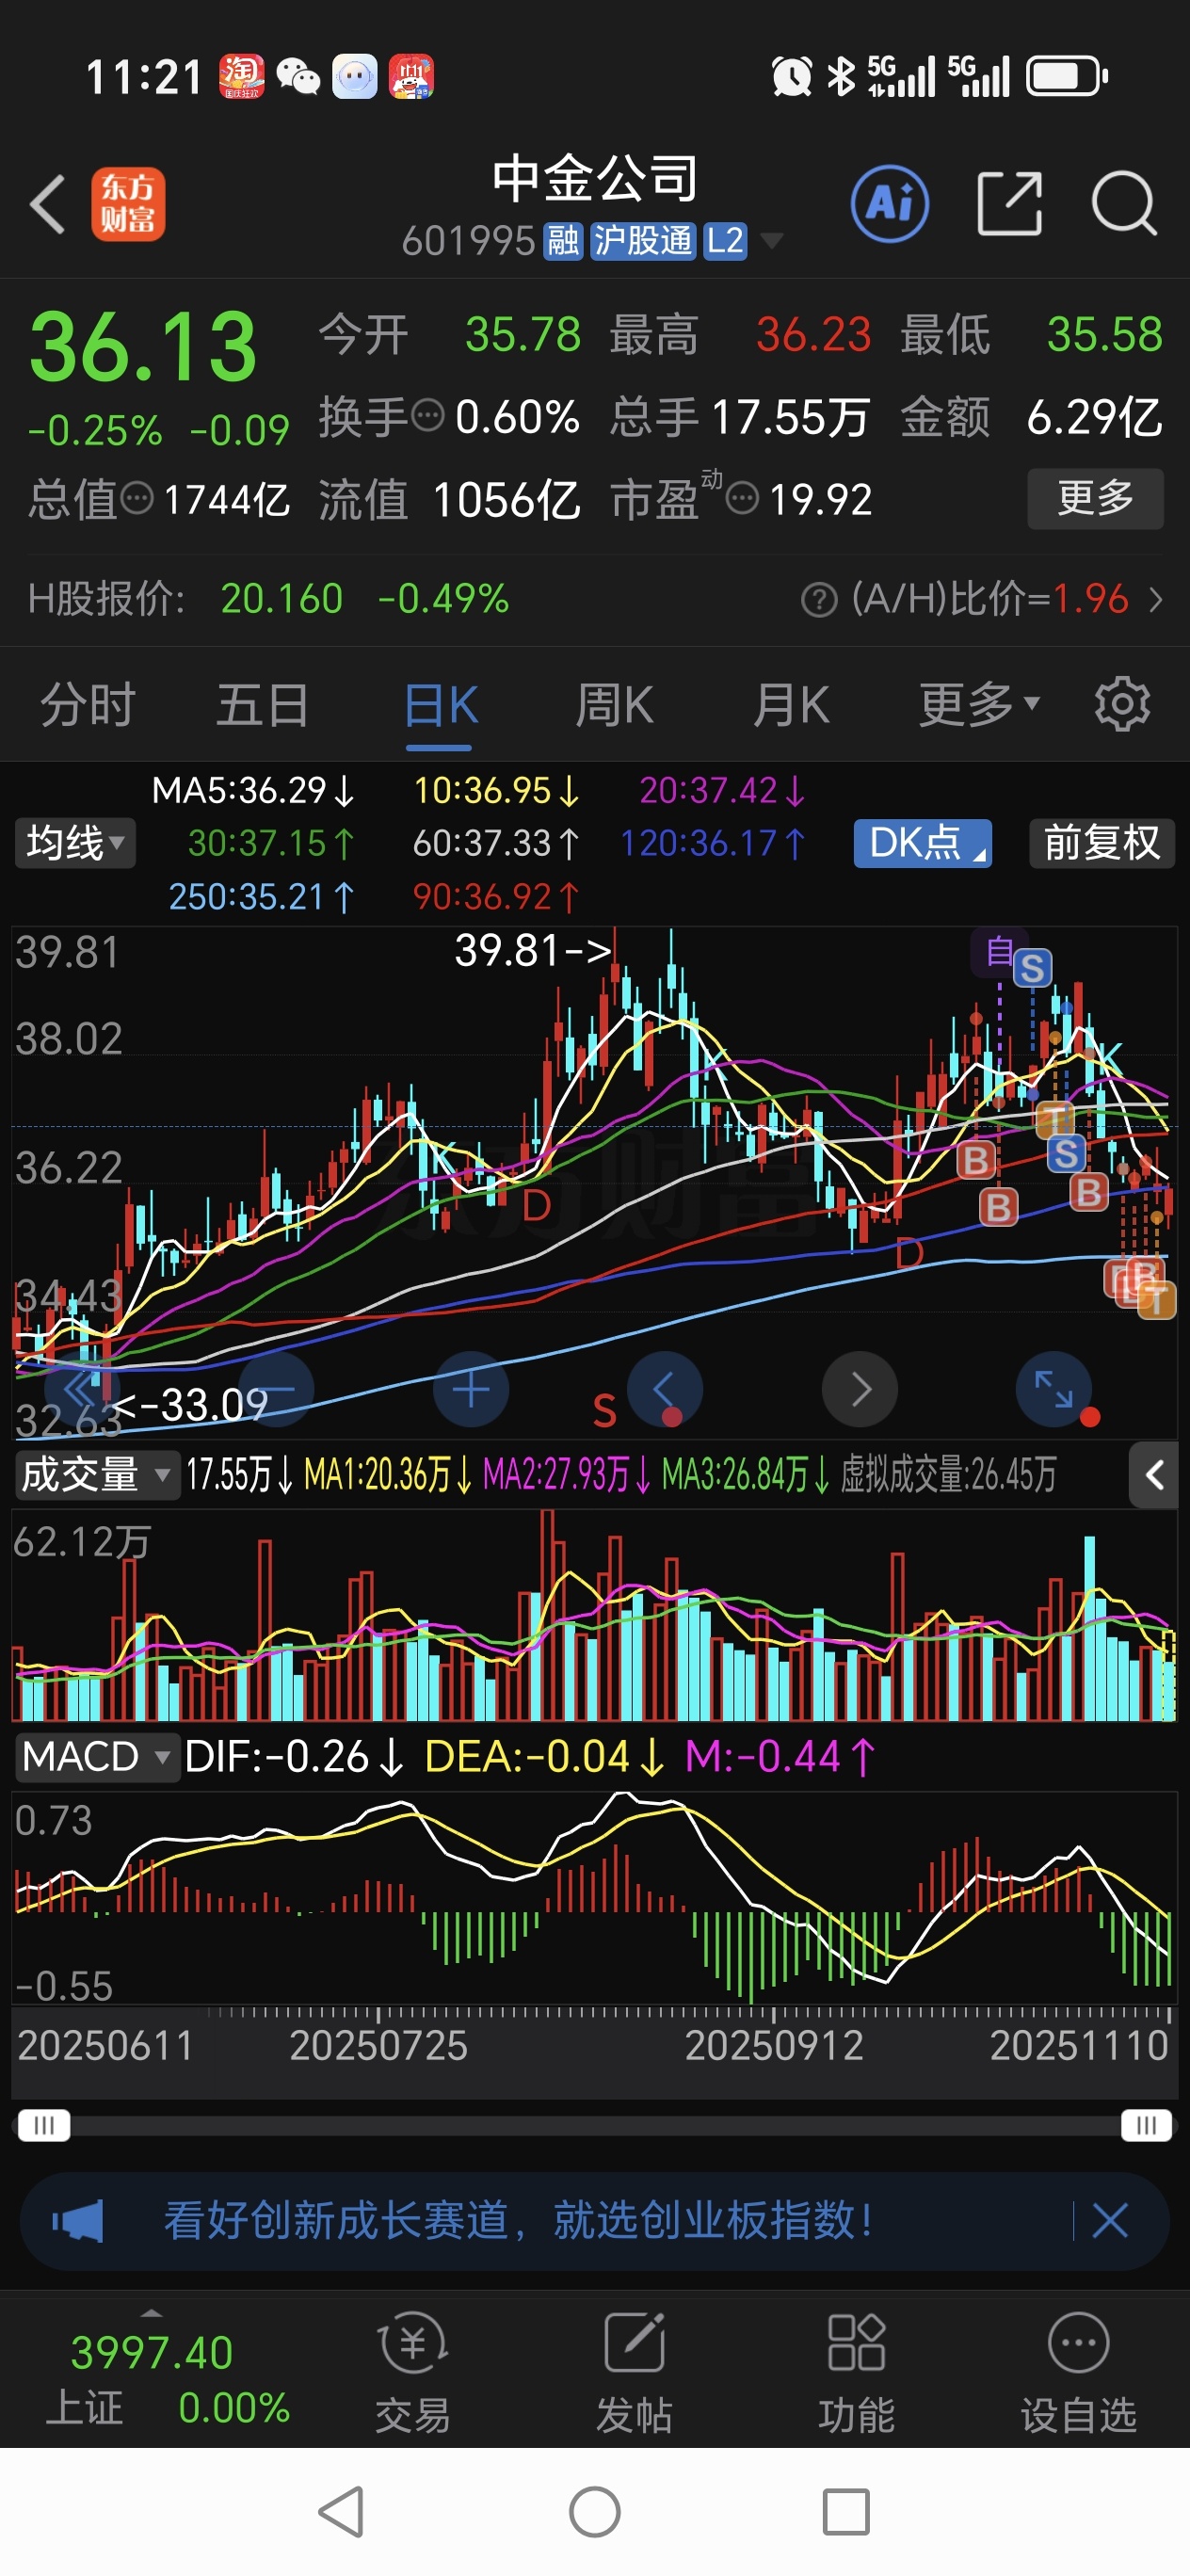
Task: Select the 日K tab
Action: tap(440, 704)
